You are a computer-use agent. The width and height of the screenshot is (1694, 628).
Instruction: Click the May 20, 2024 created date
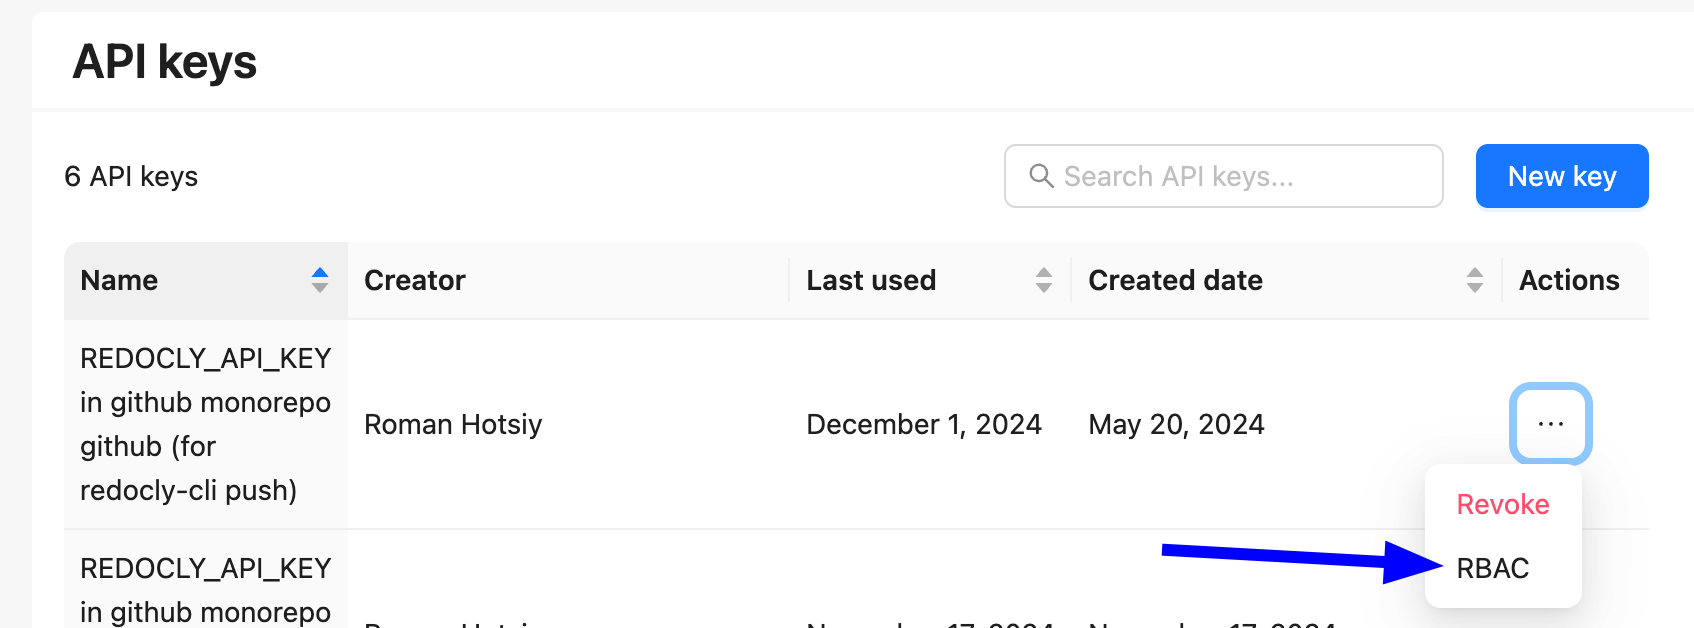1176,424
